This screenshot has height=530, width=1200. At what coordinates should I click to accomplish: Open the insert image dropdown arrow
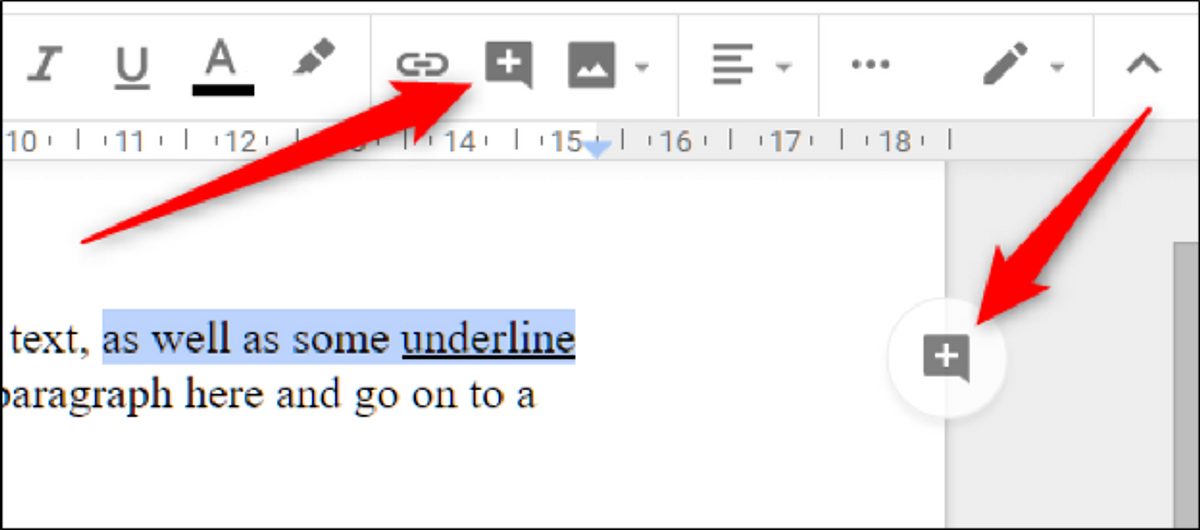point(642,67)
